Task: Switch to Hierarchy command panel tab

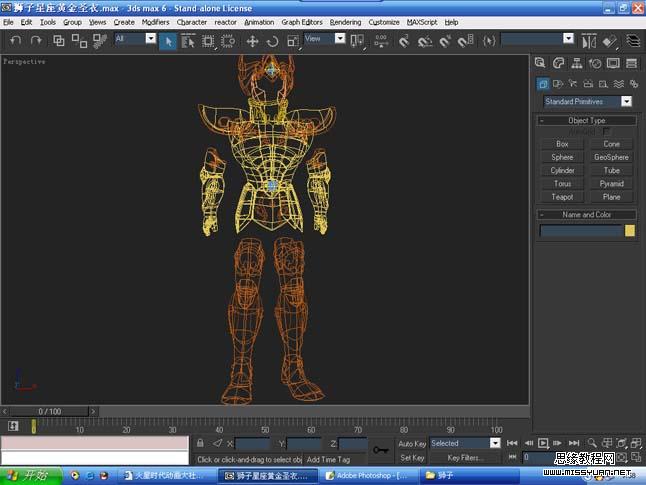Action: [x=577, y=63]
